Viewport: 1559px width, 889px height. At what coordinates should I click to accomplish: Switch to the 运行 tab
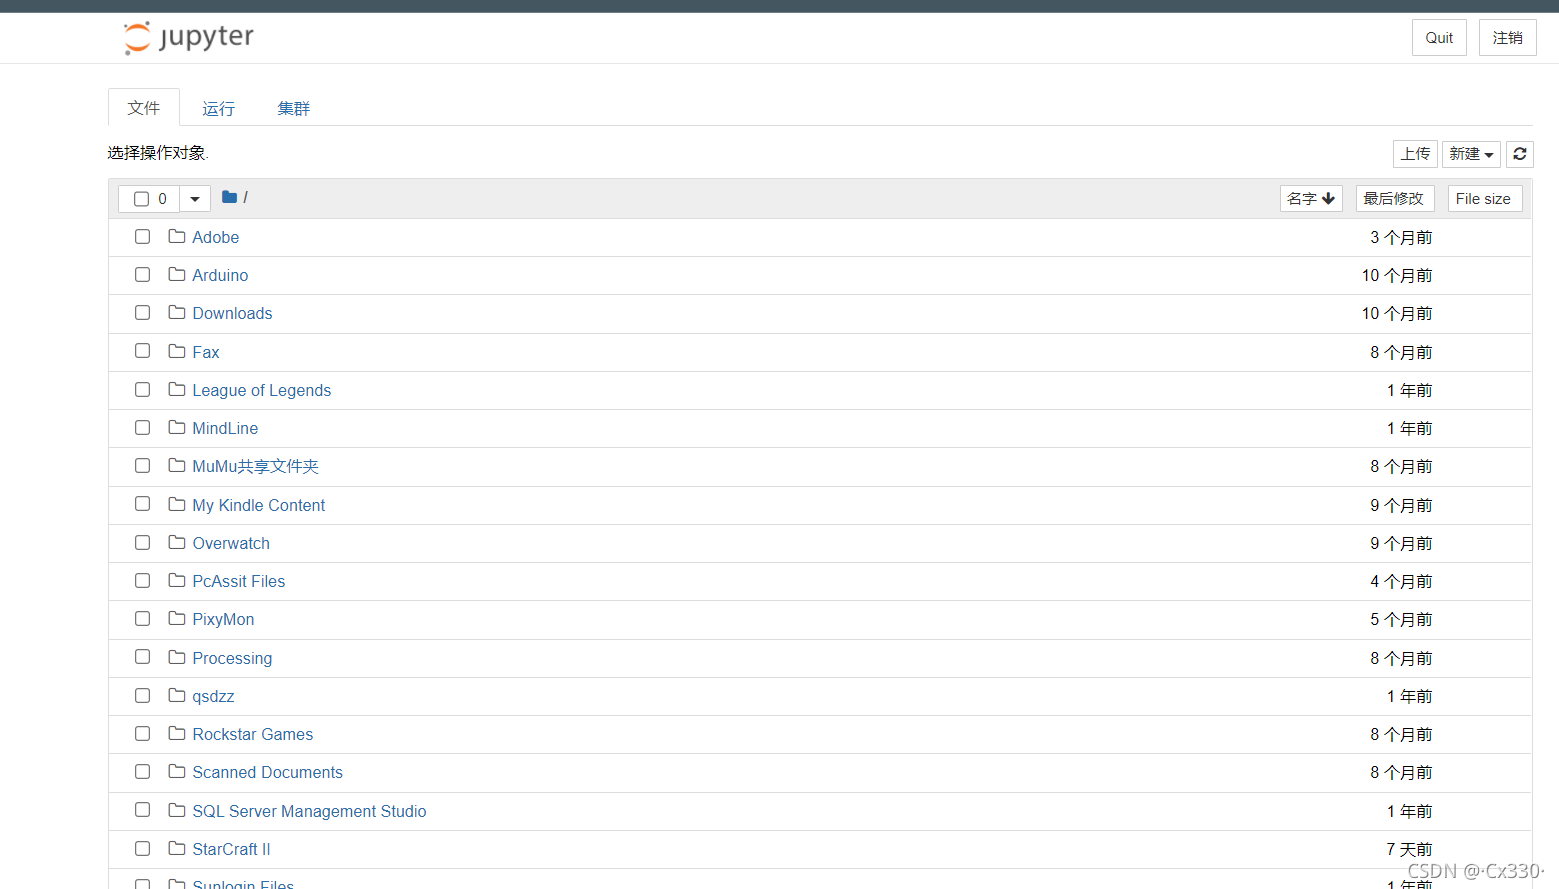click(x=218, y=108)
